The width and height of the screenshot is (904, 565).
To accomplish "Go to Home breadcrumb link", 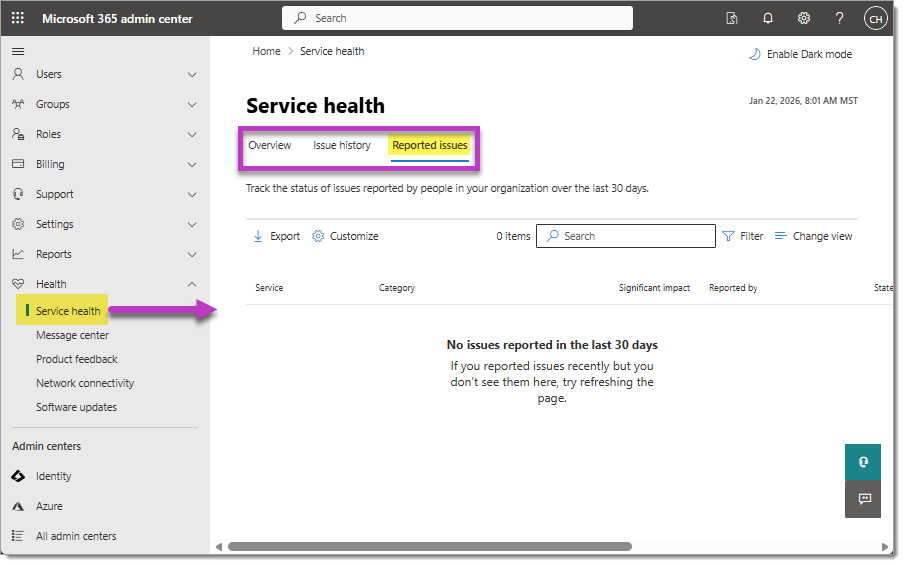I will 266,51.
